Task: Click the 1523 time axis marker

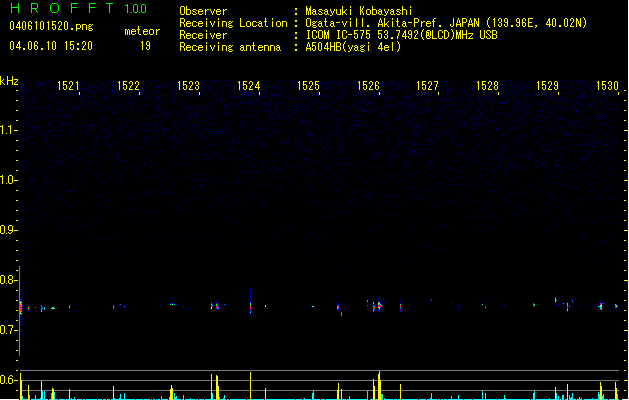Action: 188,86
